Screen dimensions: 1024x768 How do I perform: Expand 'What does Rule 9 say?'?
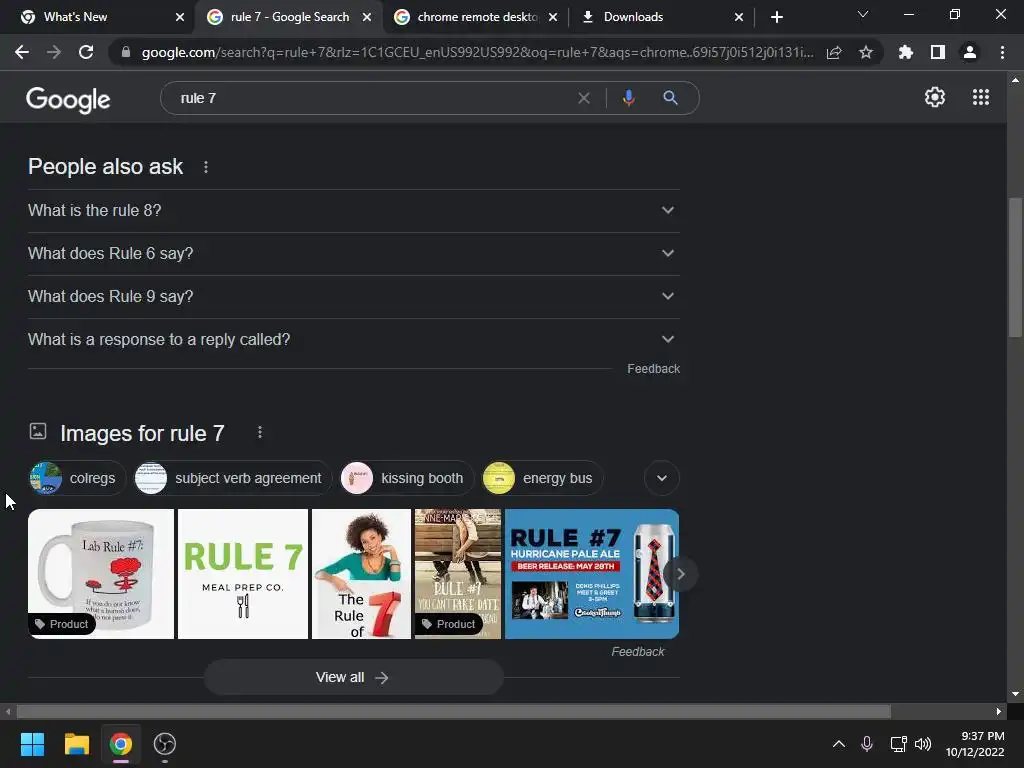coord(353,296)
